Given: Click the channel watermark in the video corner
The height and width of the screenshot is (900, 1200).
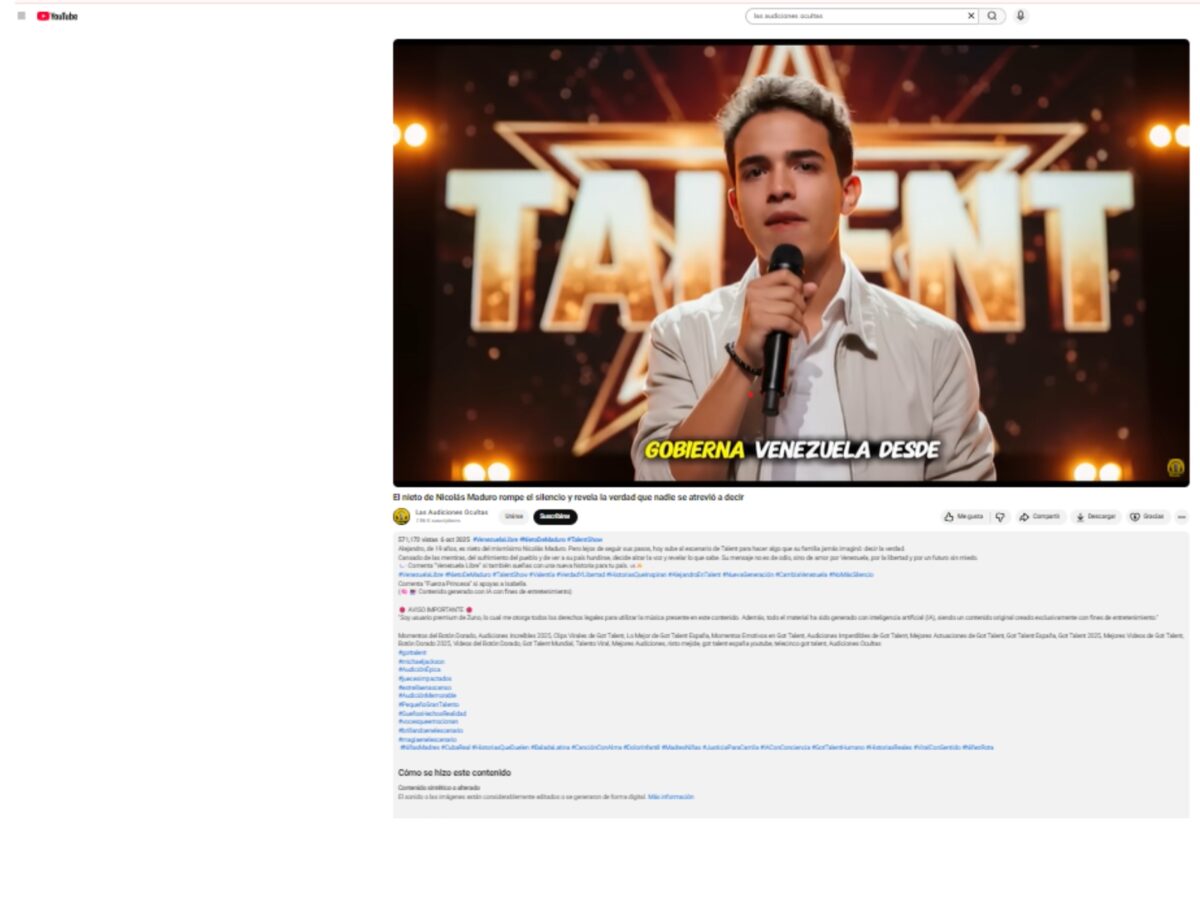Looking at the screenshot, I should tap(1175, 467).
